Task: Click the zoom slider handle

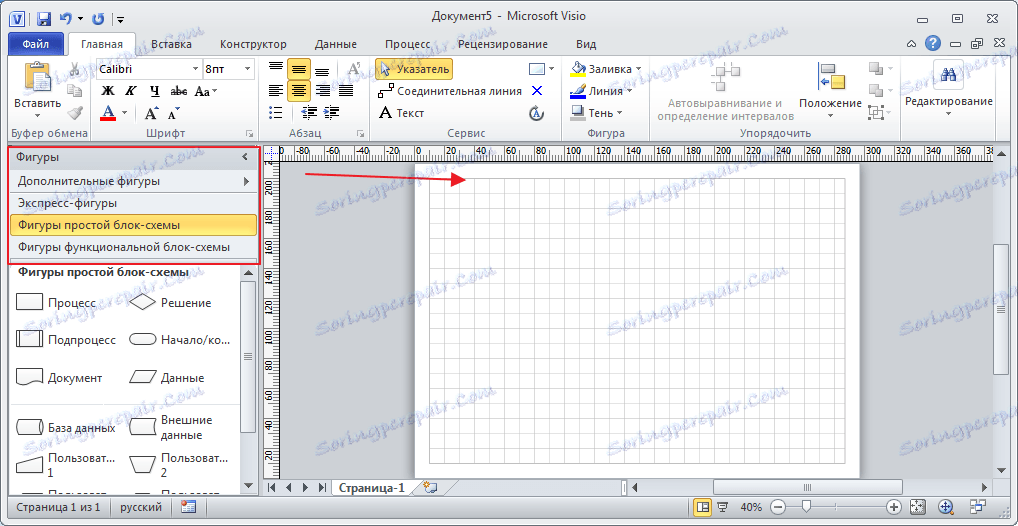Action: (x=806, y=507)
